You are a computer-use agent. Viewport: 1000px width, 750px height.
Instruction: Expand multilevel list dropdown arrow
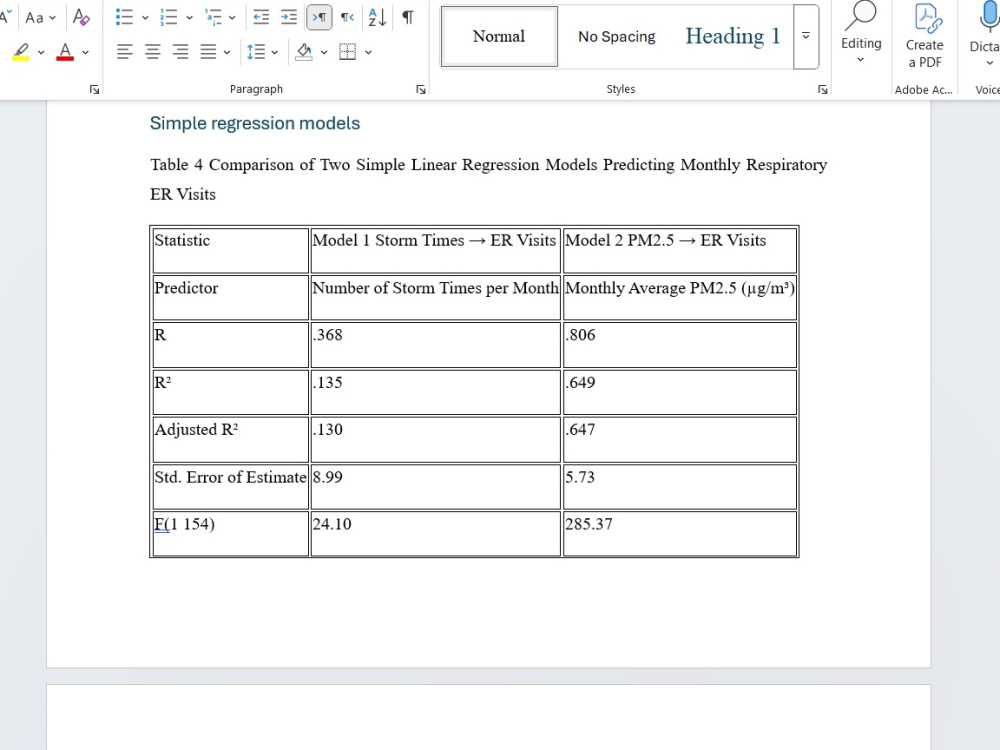(x=232, y=18)
